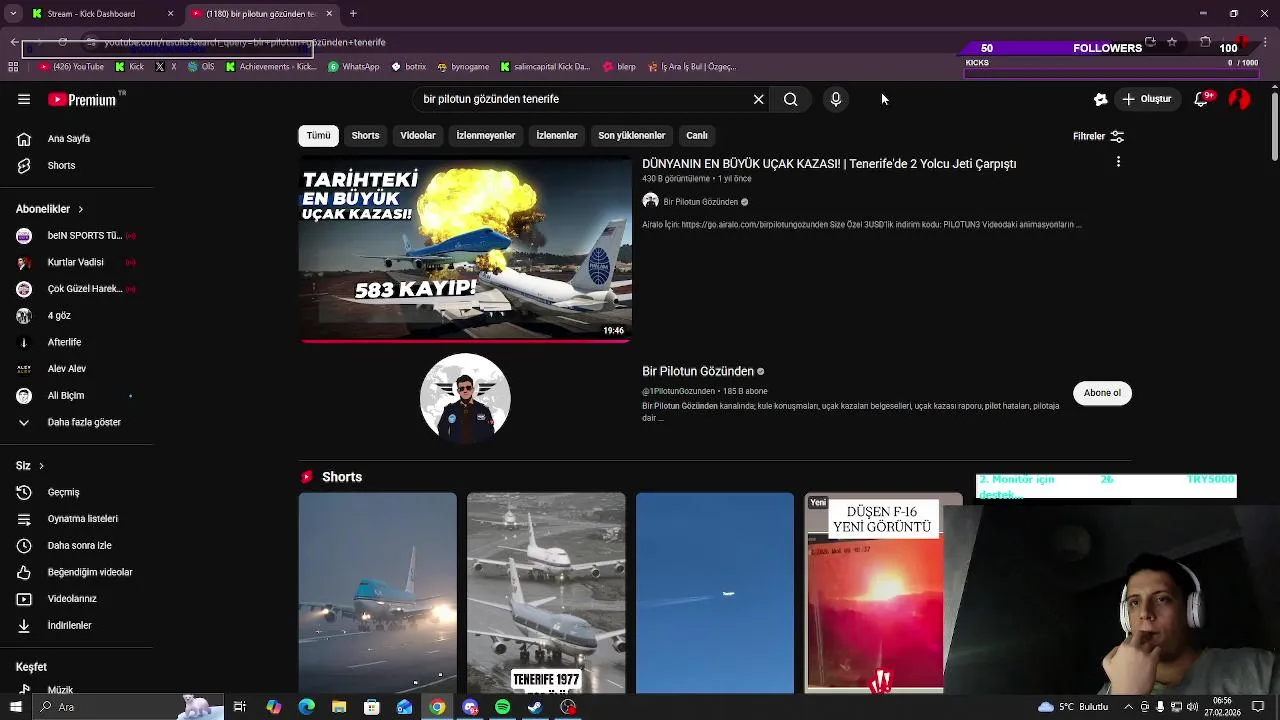Open Steam from the taskbar
The height and width of the screenshot is (720, 1280).
coord(536,707)
